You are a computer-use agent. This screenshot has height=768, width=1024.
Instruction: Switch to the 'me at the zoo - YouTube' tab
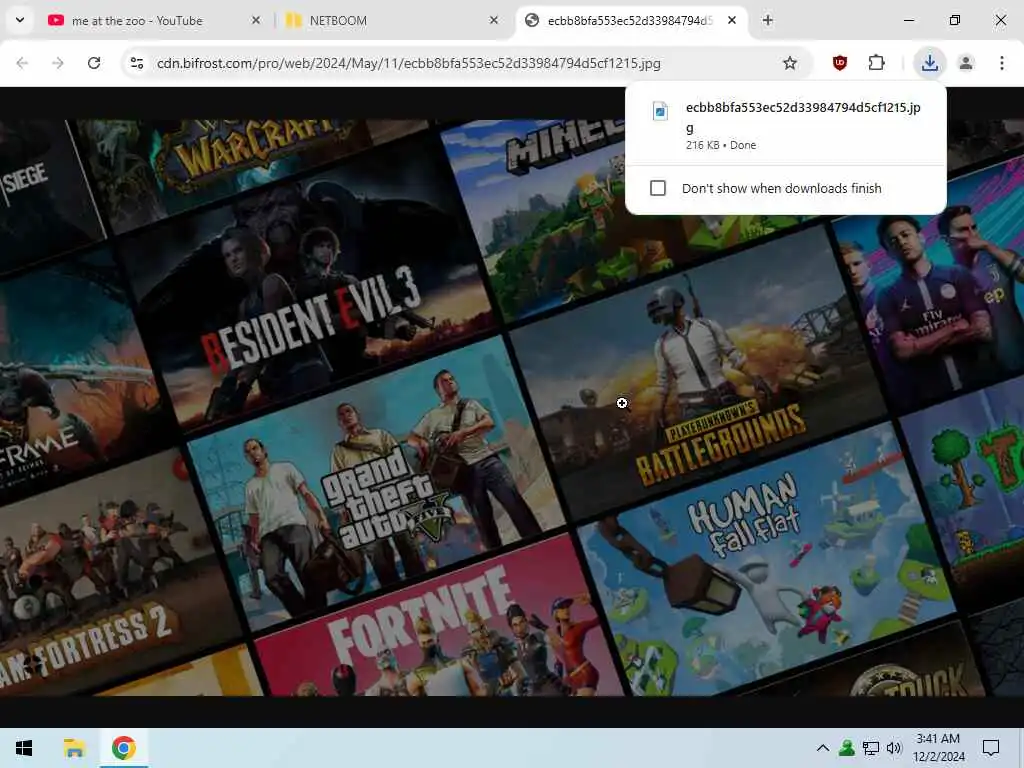(154, 20)
